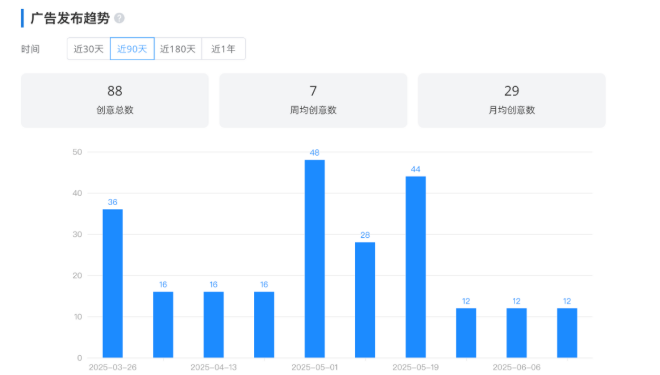Screen dimensions: 660x375
Task: Click the 时间 filter label
Action: click(x=30, y=49)
